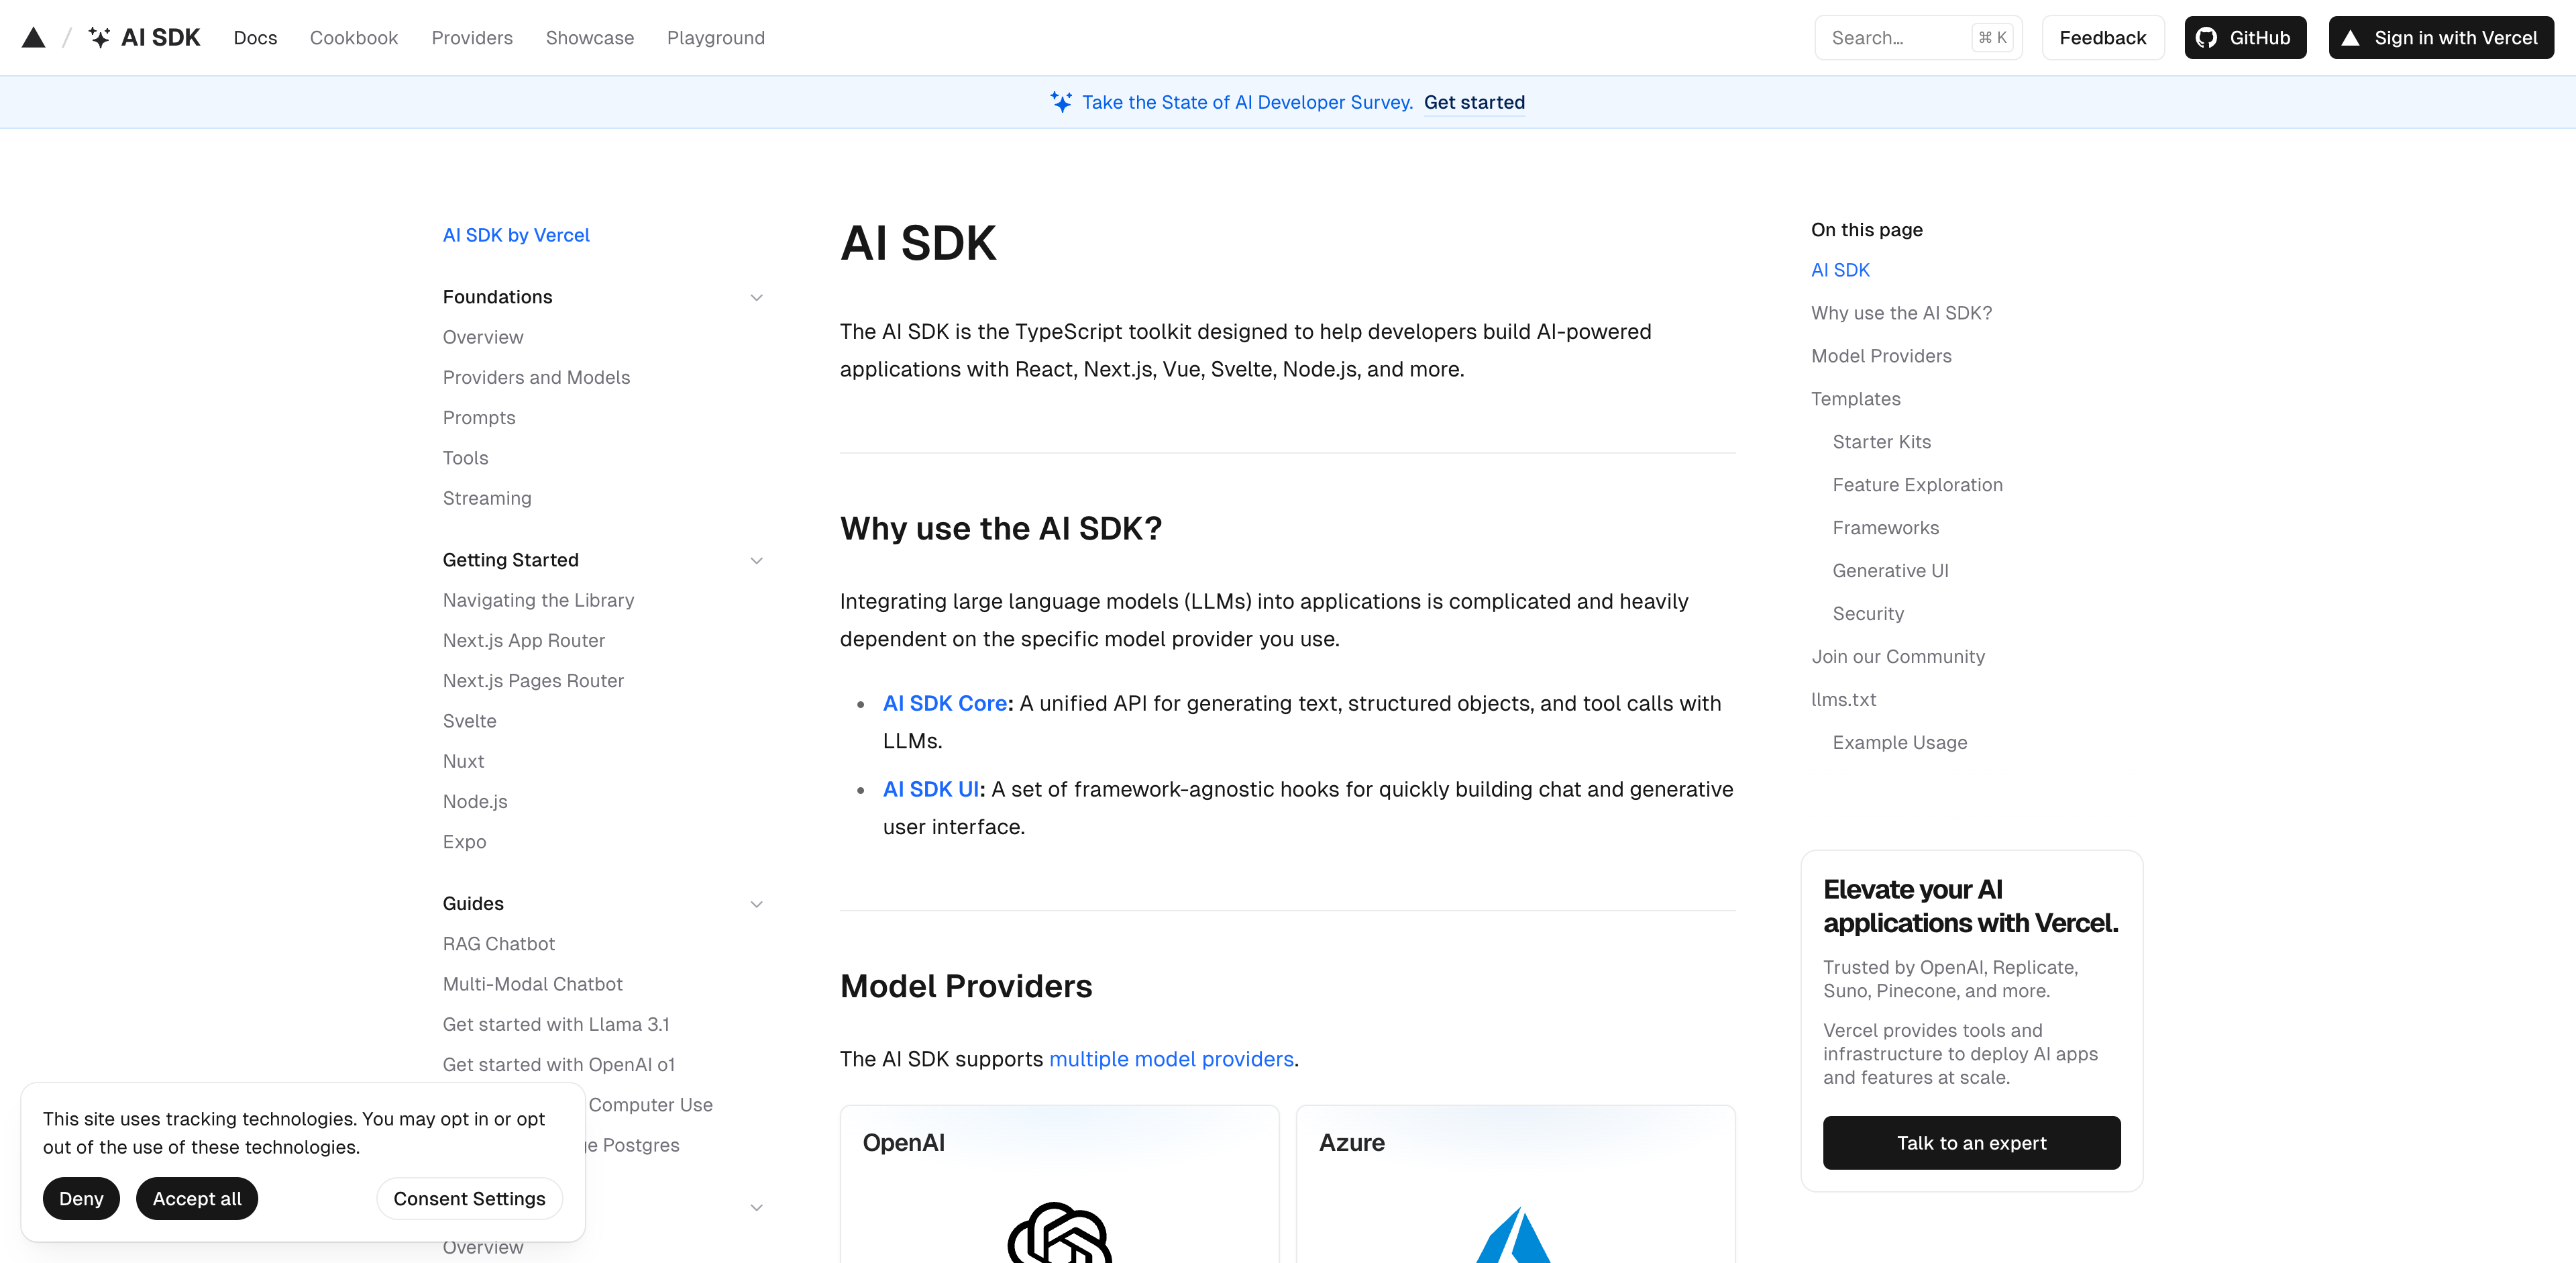This screenshot has height=1263, width=2576.
Task: Select Nuxt in Getting Started
Action: point(463,761)
